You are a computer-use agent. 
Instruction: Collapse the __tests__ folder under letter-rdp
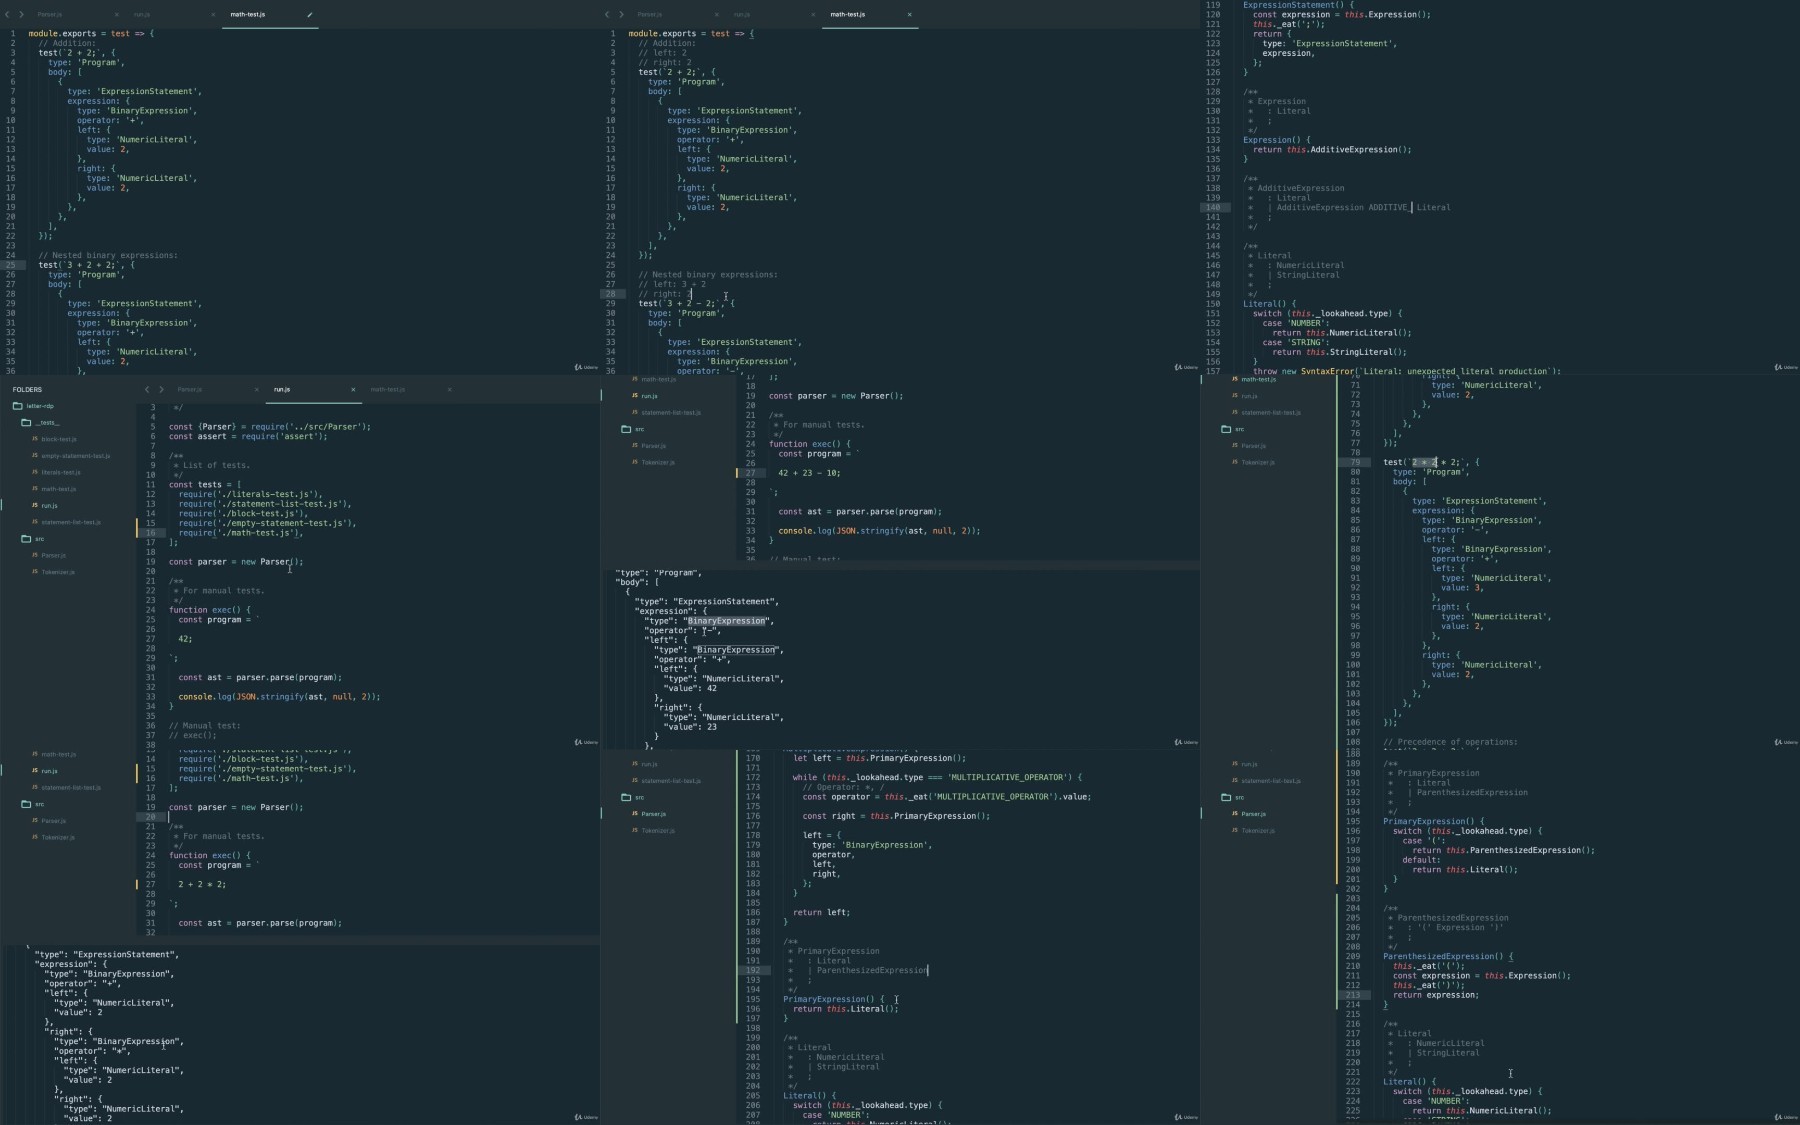coord(27,422)
